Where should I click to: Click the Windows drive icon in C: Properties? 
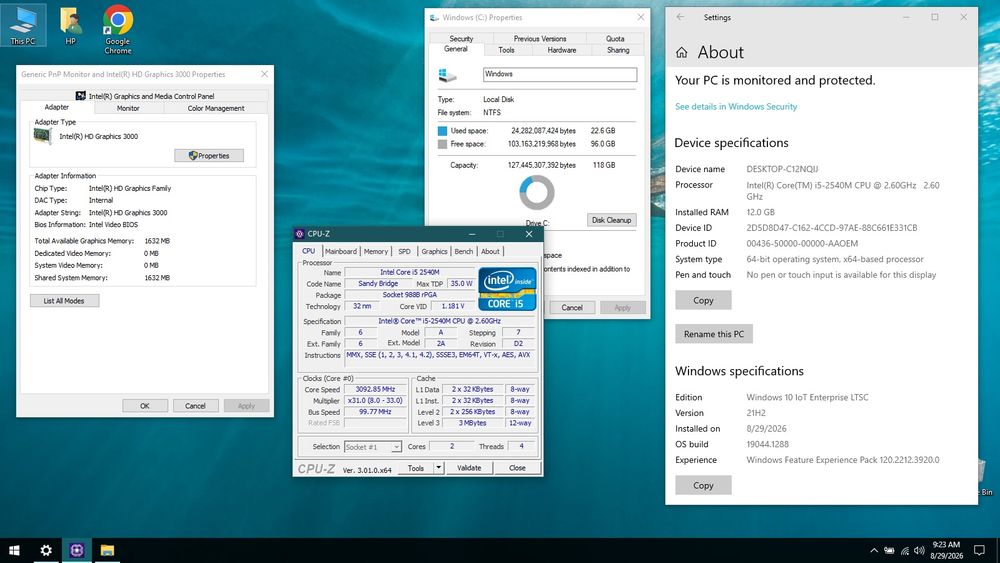point(447,75)
